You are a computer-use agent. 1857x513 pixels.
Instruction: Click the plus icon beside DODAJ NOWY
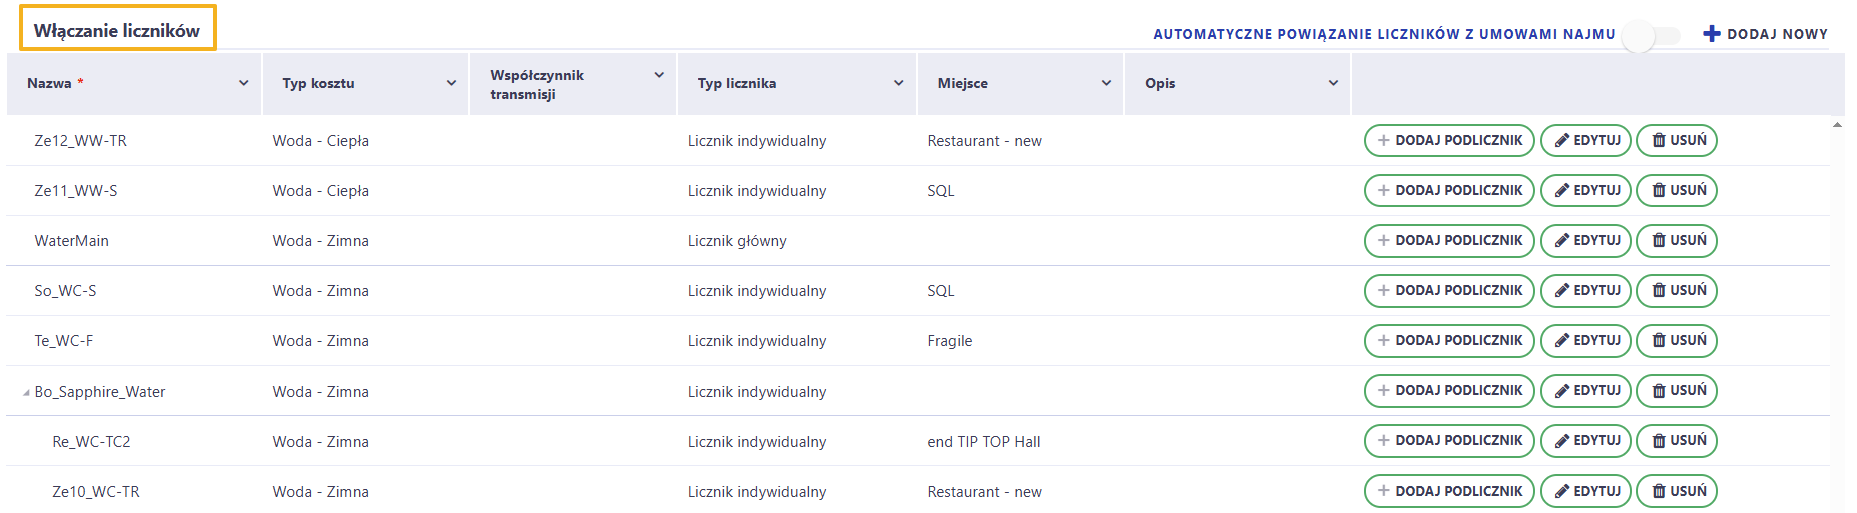coord(1712,34)
